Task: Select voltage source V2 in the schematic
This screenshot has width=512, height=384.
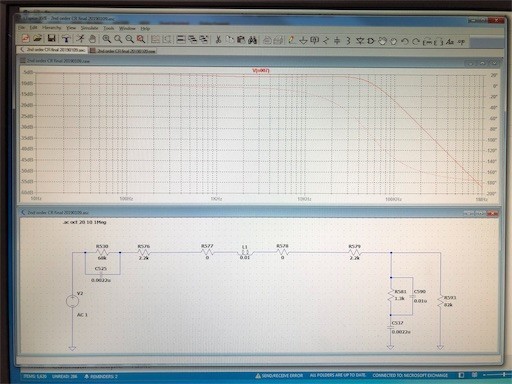Action: (73, 301)
